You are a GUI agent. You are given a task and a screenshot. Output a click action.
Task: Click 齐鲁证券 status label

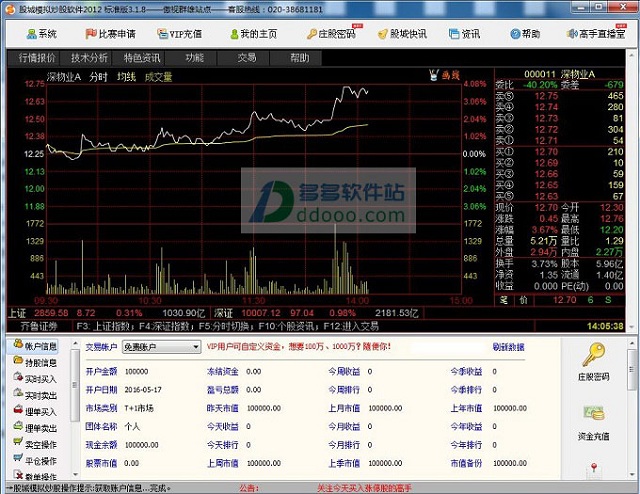[39, 326]
